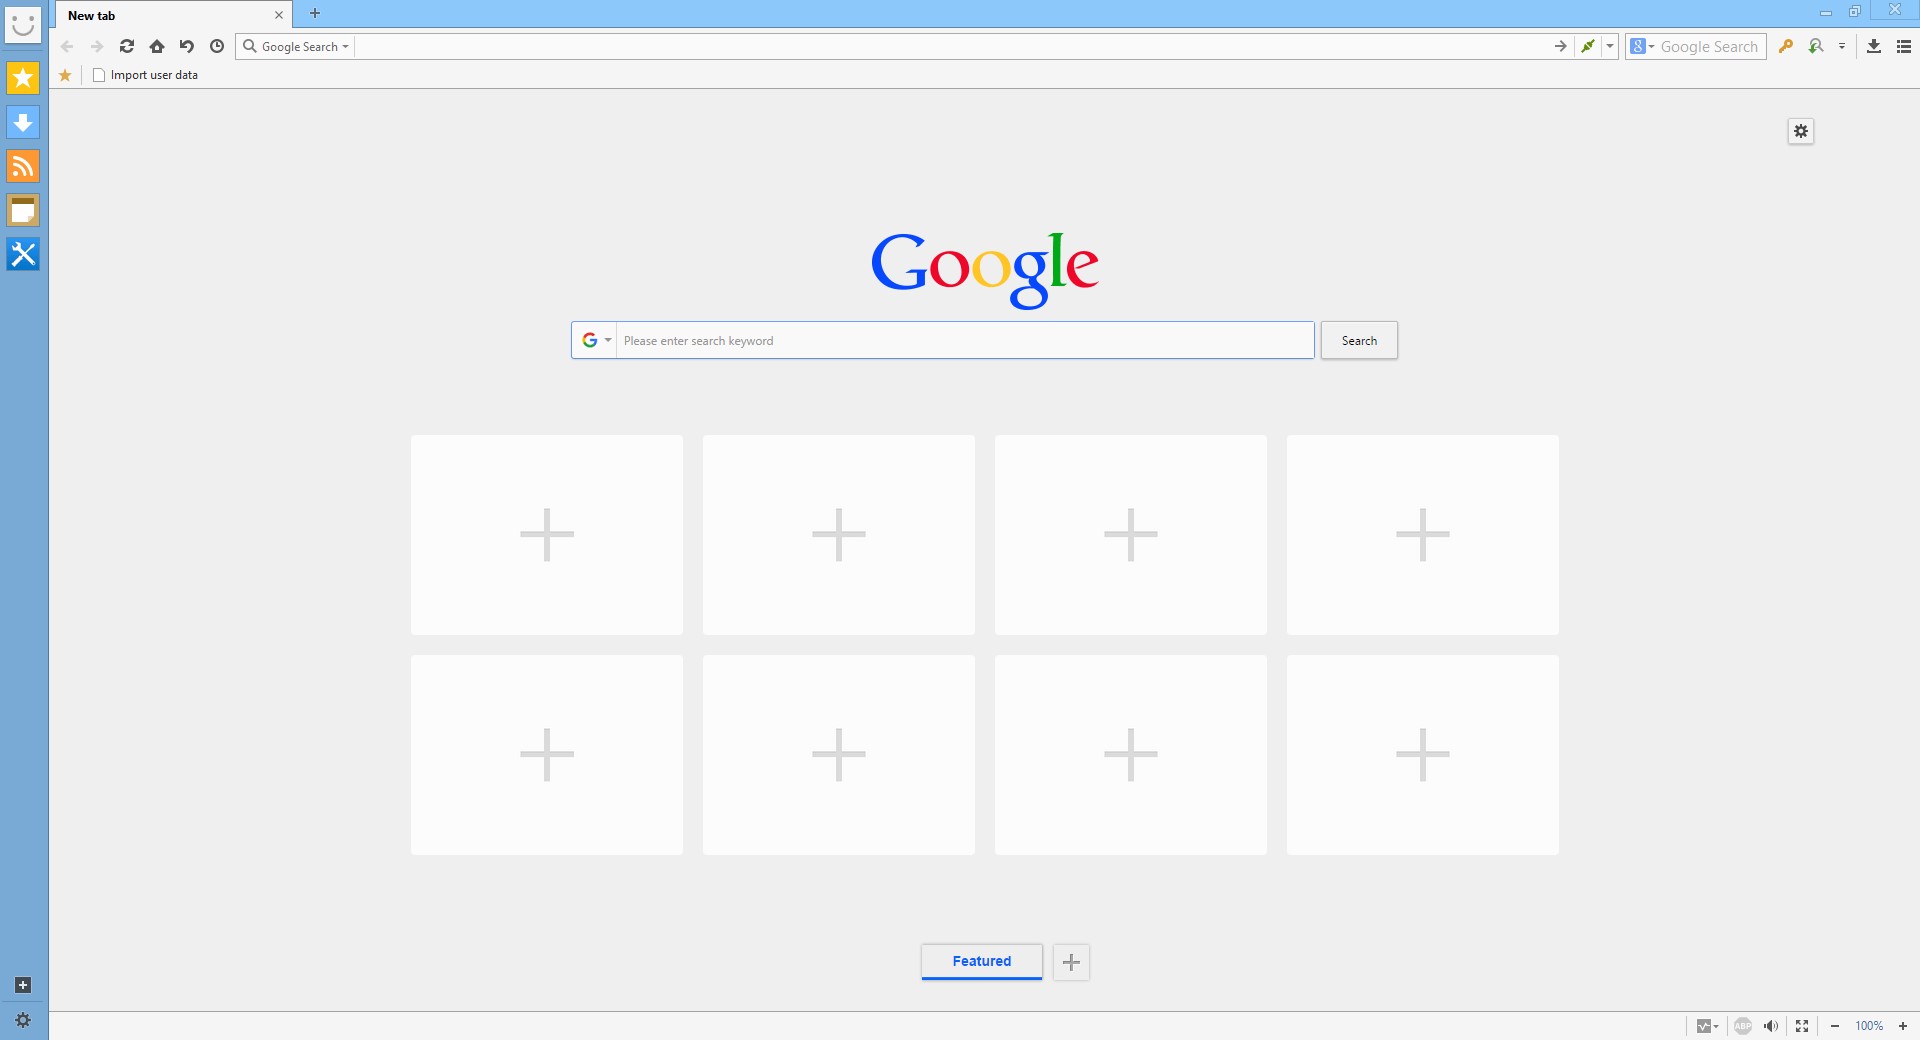1920x1040 pixels.
Task: Open the Import user data bookmark
Action: [145, 75]
